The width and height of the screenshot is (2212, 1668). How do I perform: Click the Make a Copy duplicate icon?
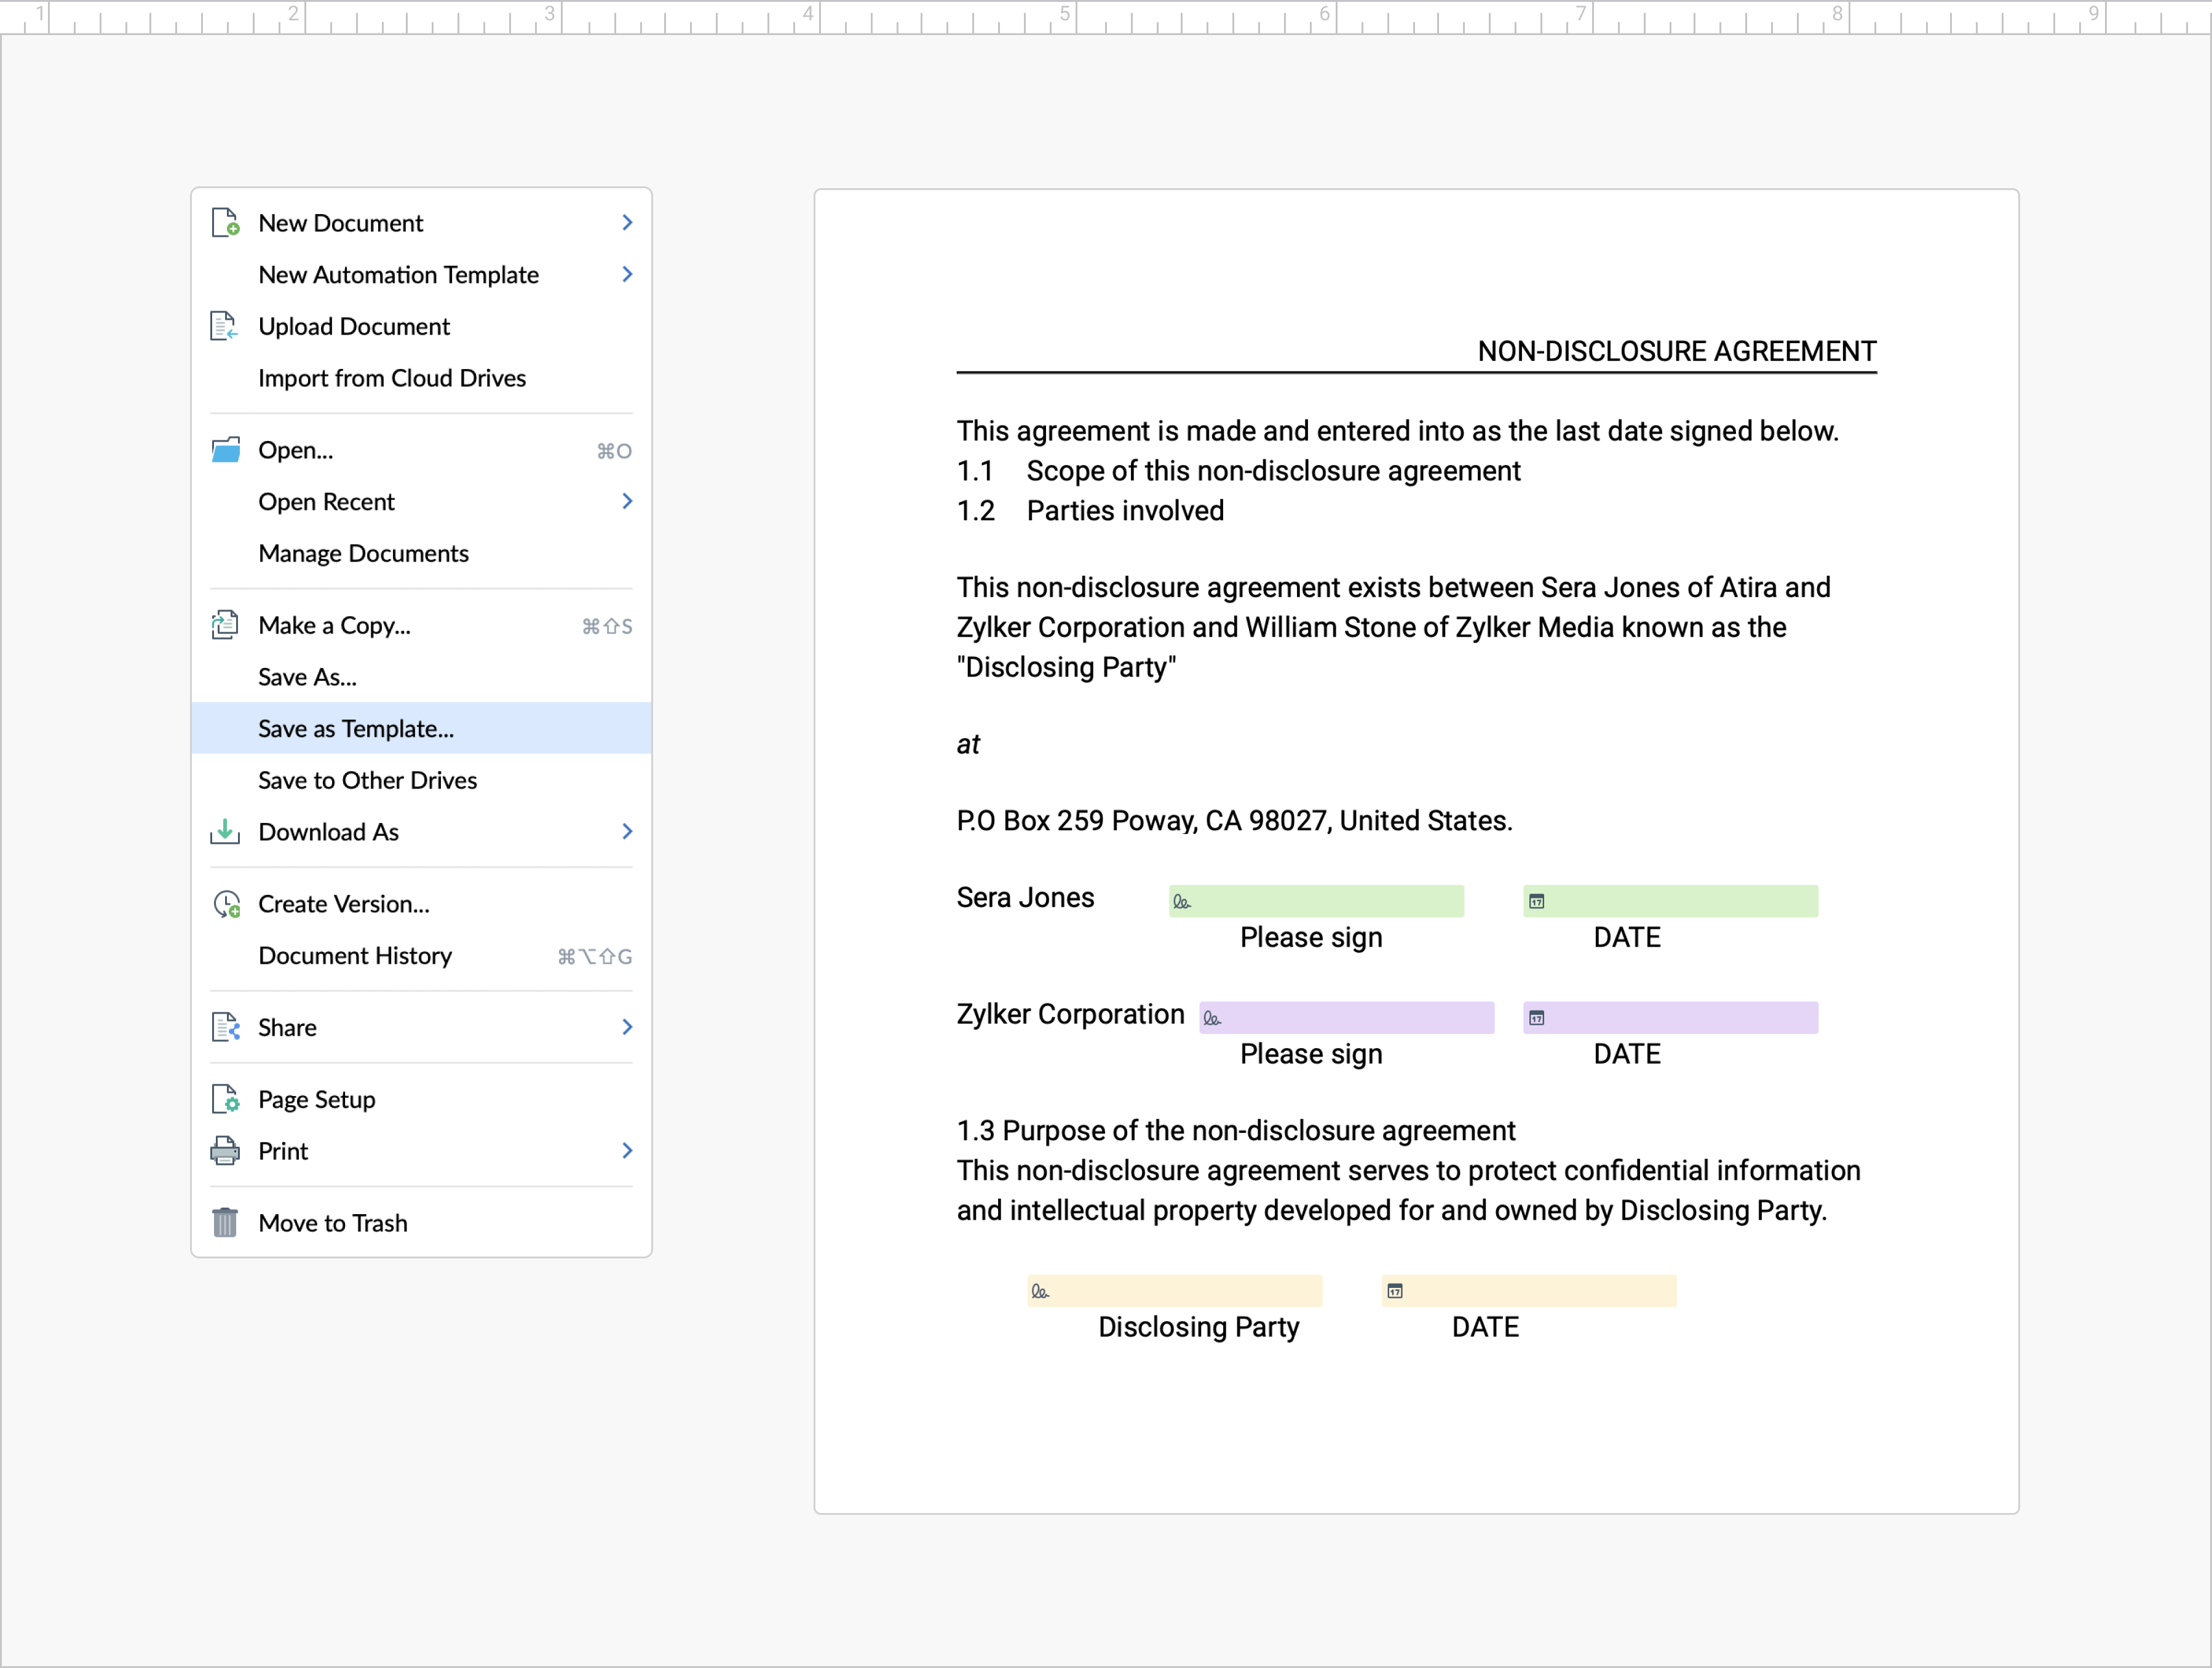(224, 624)
